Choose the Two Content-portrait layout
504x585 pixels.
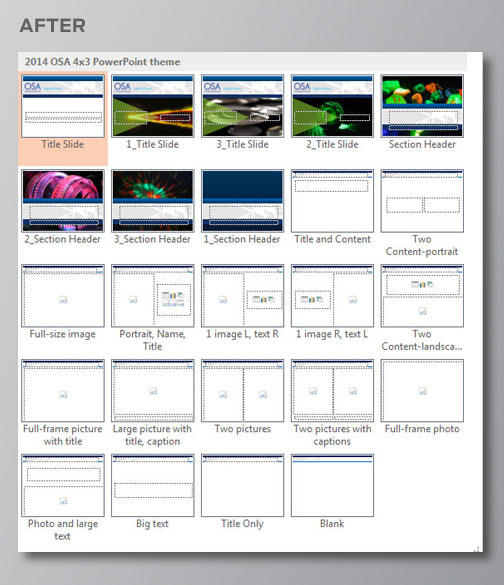click(x=422, y=201)
